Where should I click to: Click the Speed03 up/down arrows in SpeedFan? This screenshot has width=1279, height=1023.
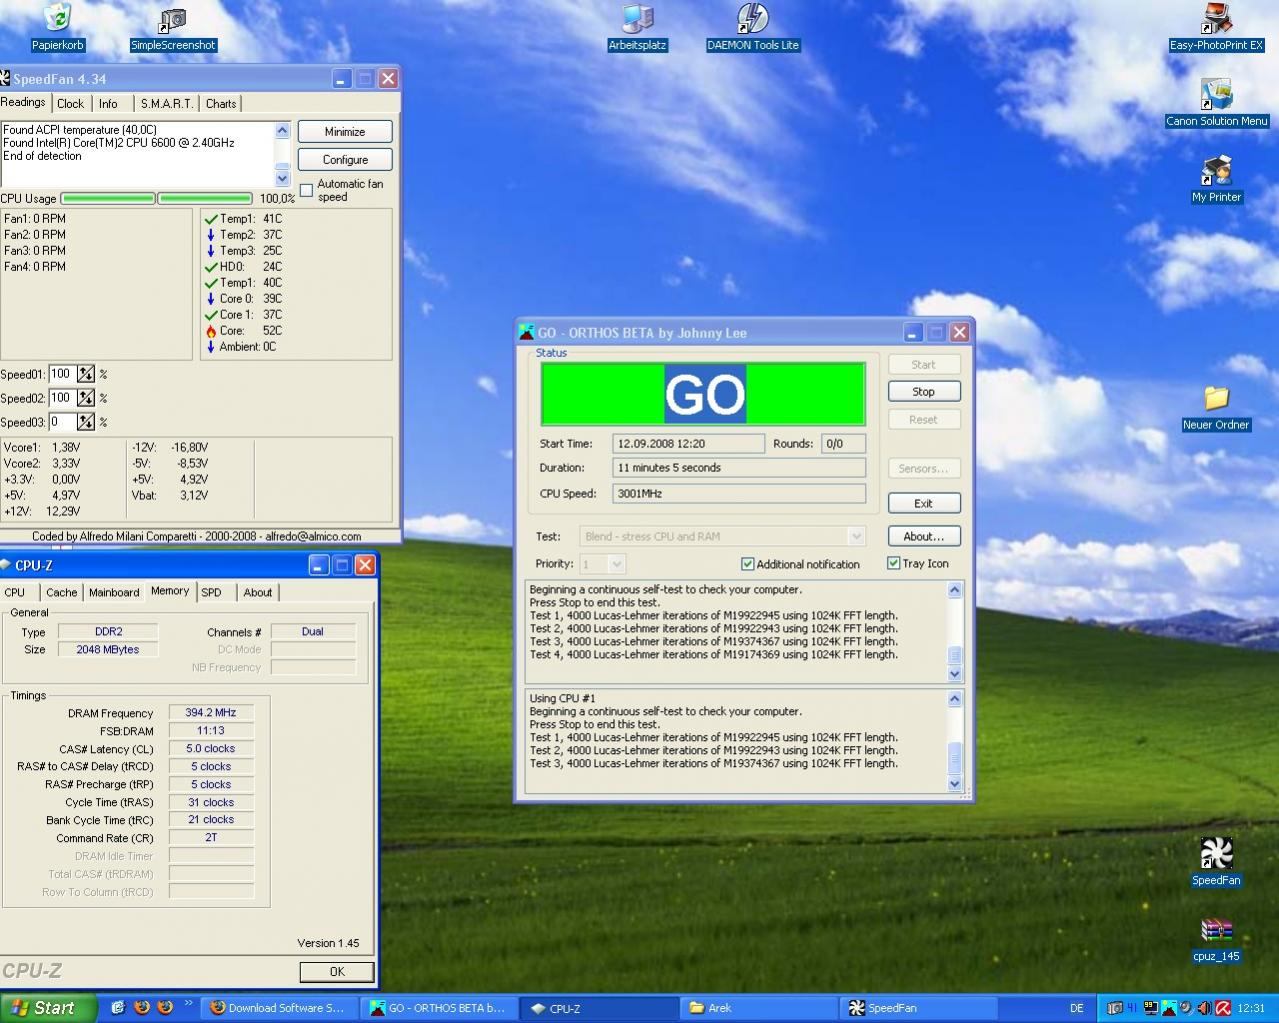pos(86,422)
